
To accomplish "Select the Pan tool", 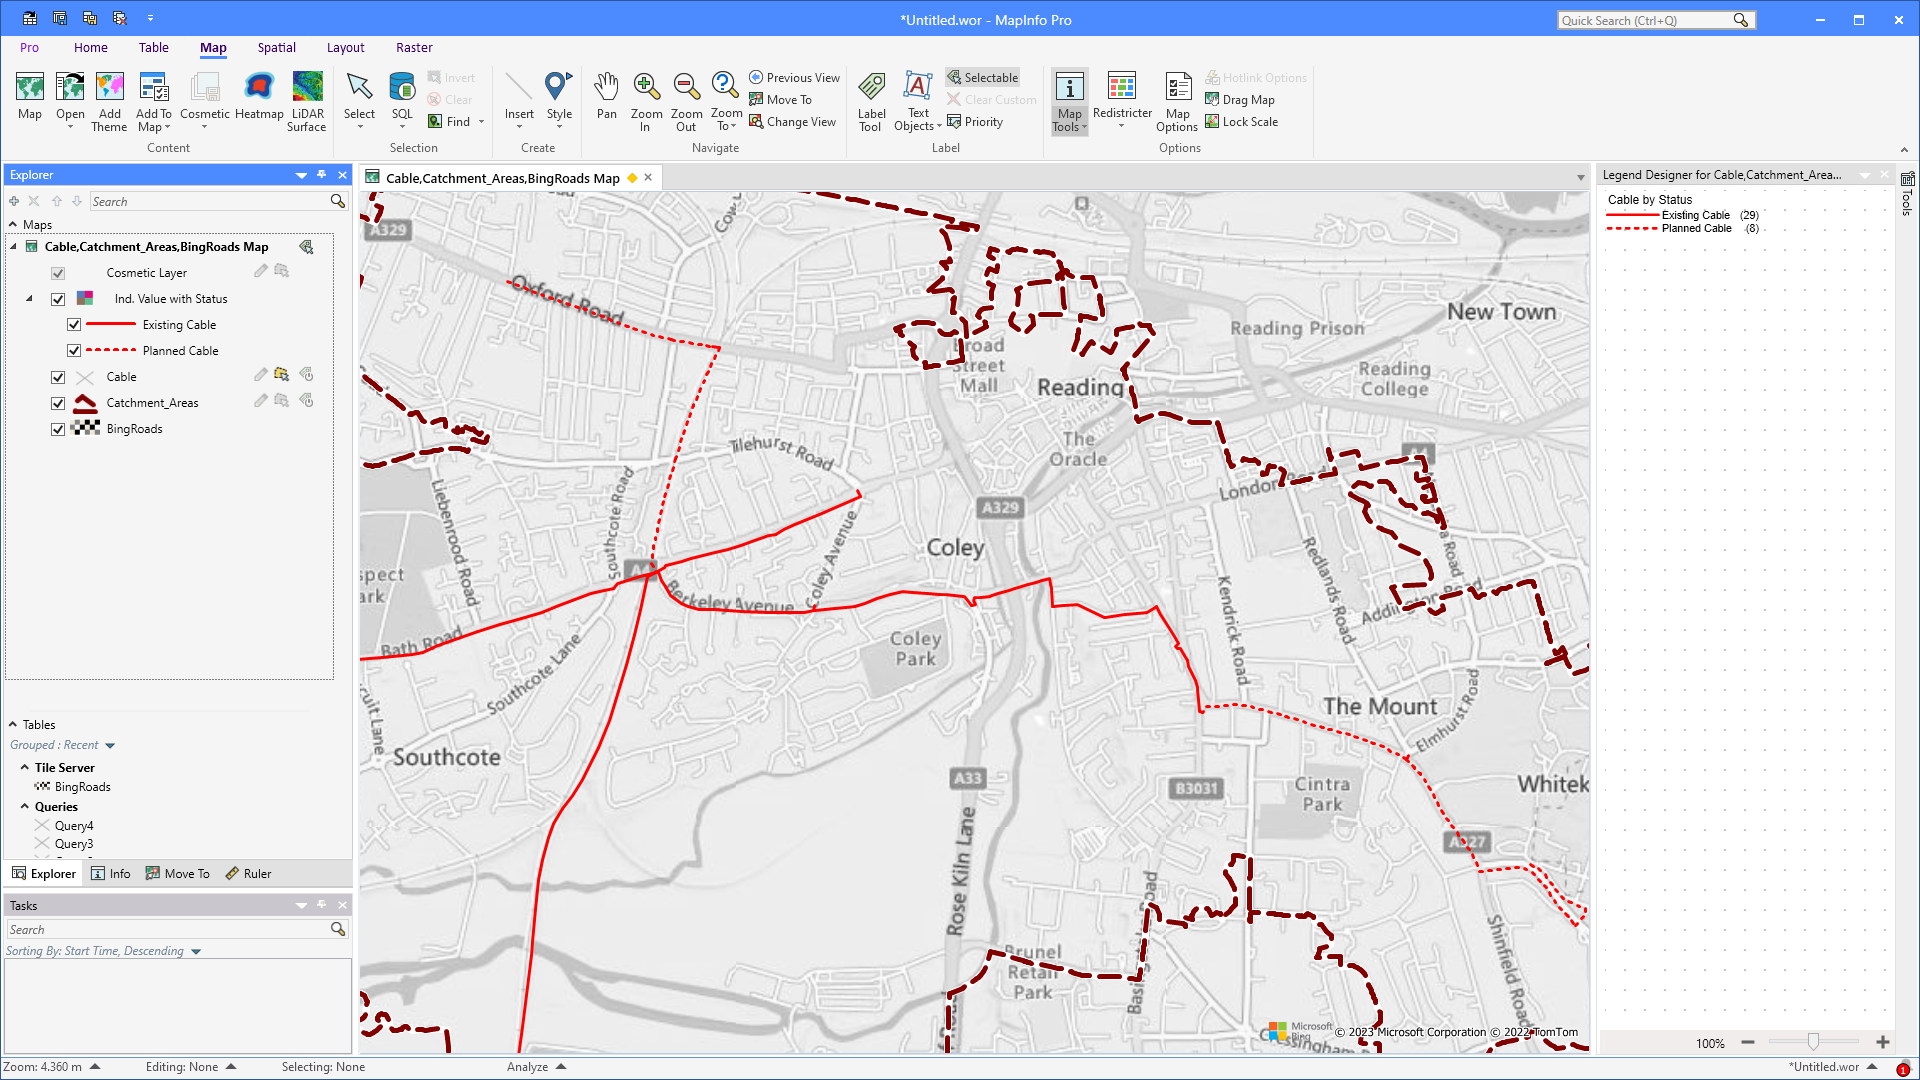I will [x=606, y=100].
